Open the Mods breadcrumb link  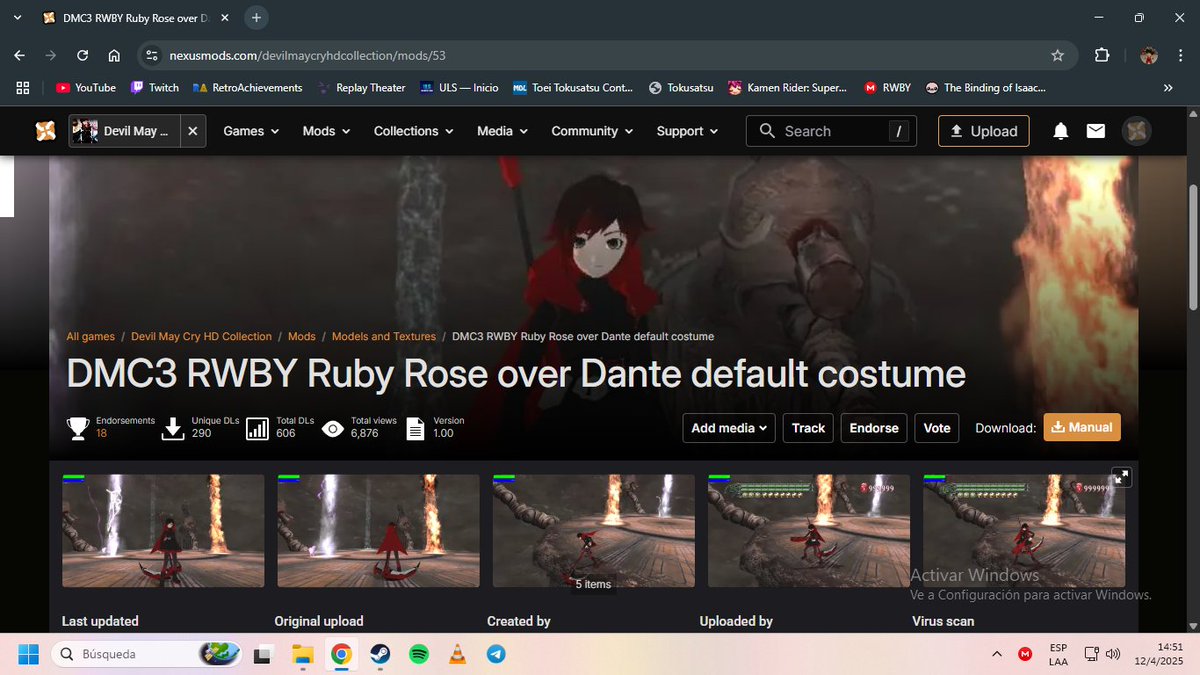click(302, 337)
